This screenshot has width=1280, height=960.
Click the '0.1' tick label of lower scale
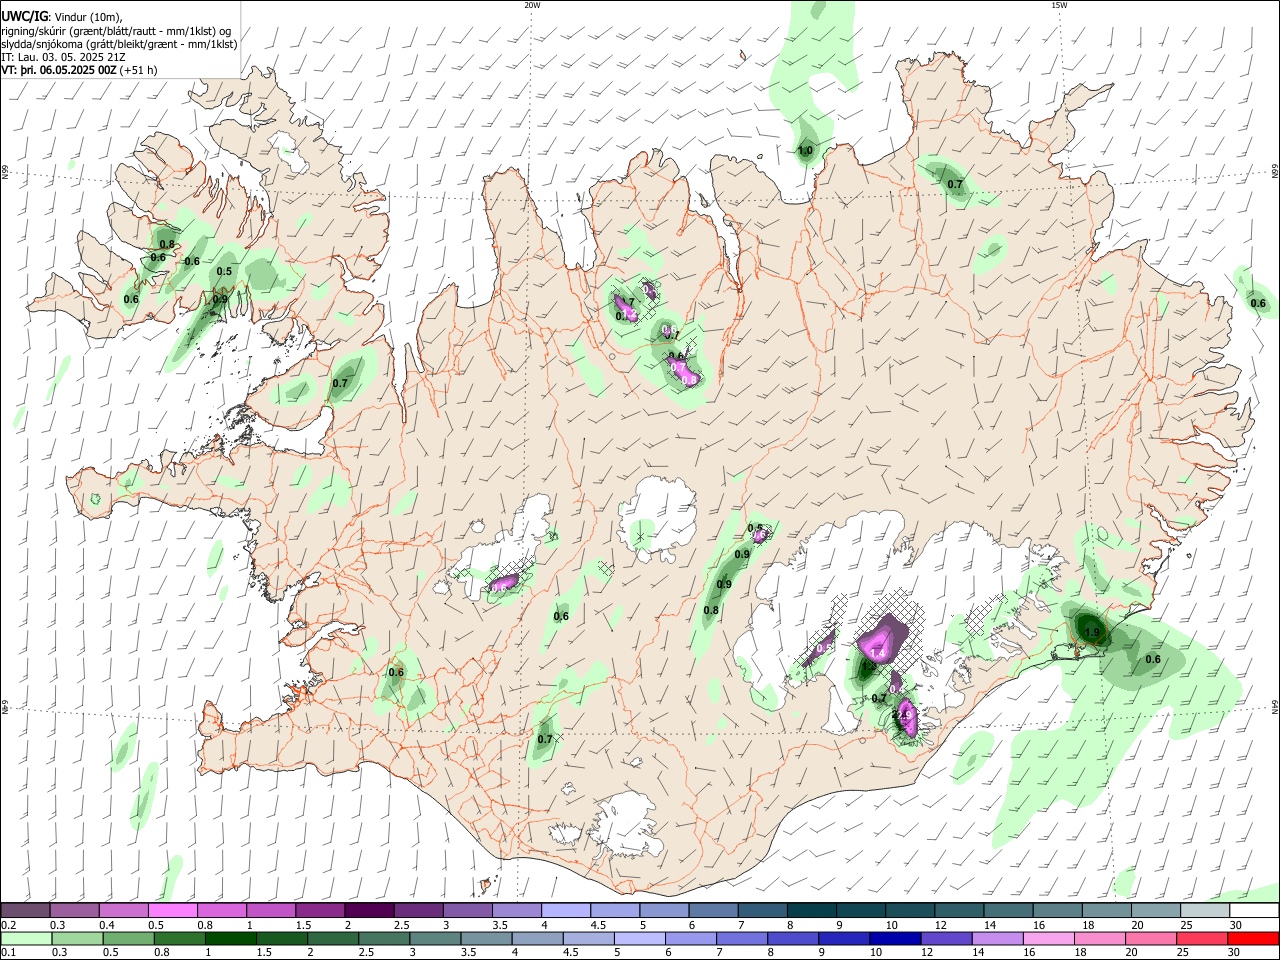9,953
